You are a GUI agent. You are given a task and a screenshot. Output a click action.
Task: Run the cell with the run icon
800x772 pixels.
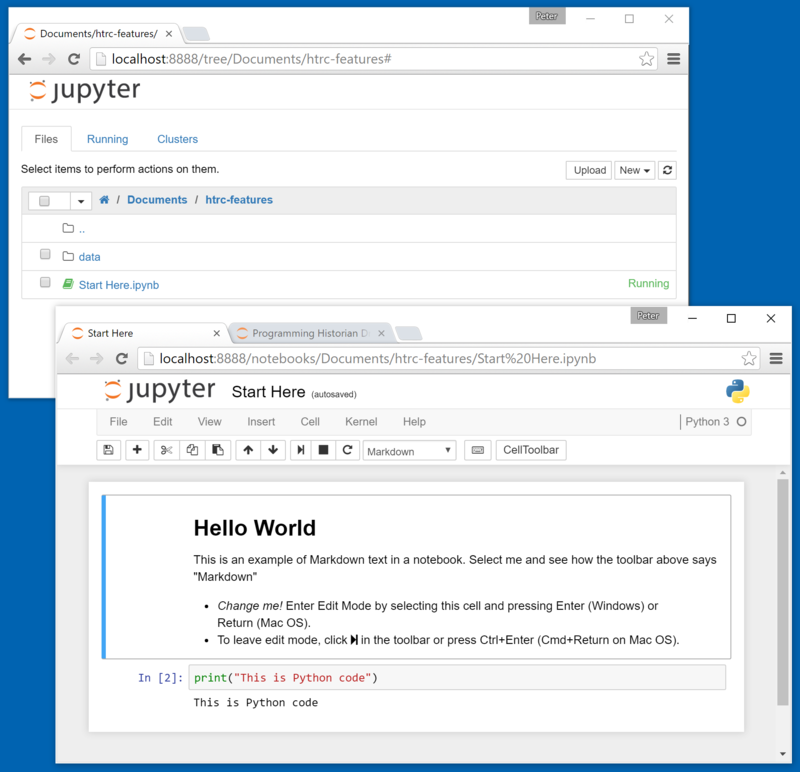(301, 450)
